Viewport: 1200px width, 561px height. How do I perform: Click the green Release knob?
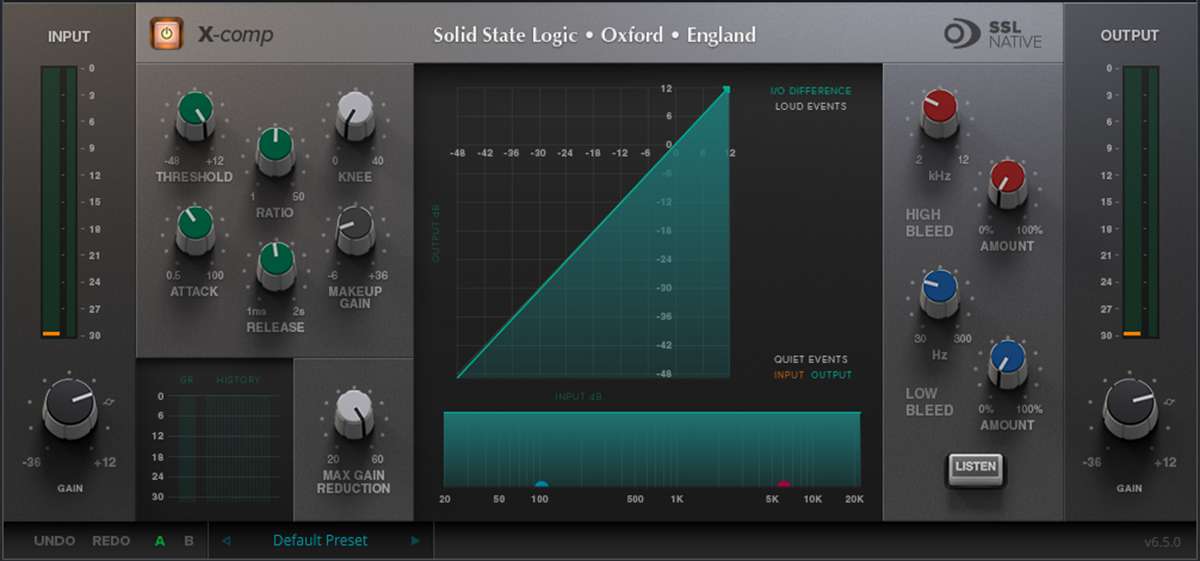275,265
